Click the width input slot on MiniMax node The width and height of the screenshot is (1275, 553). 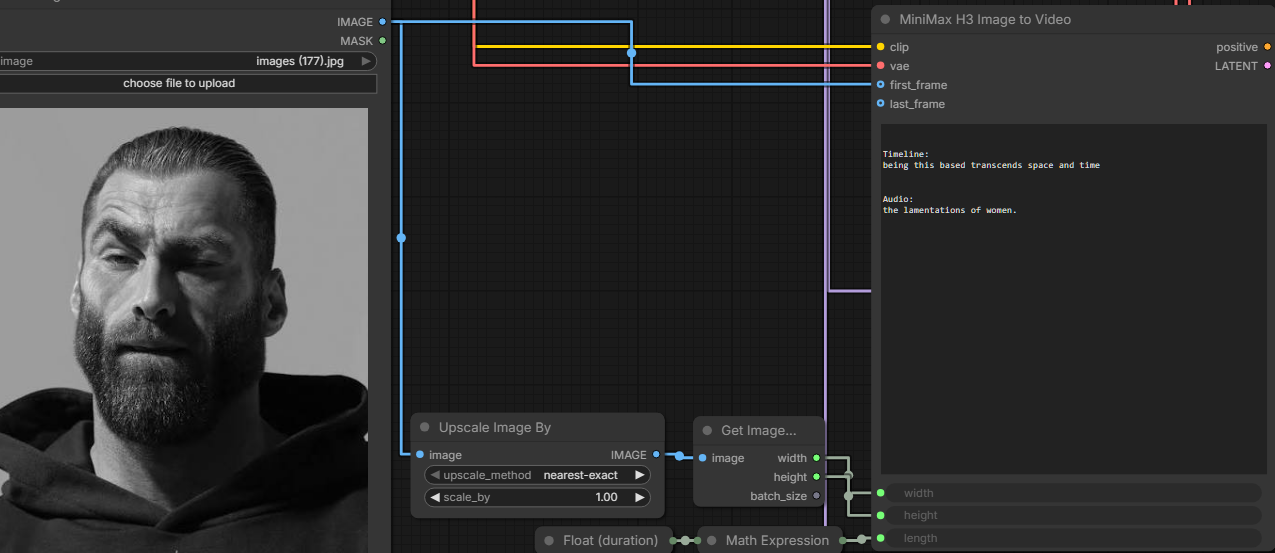point(880,493)
